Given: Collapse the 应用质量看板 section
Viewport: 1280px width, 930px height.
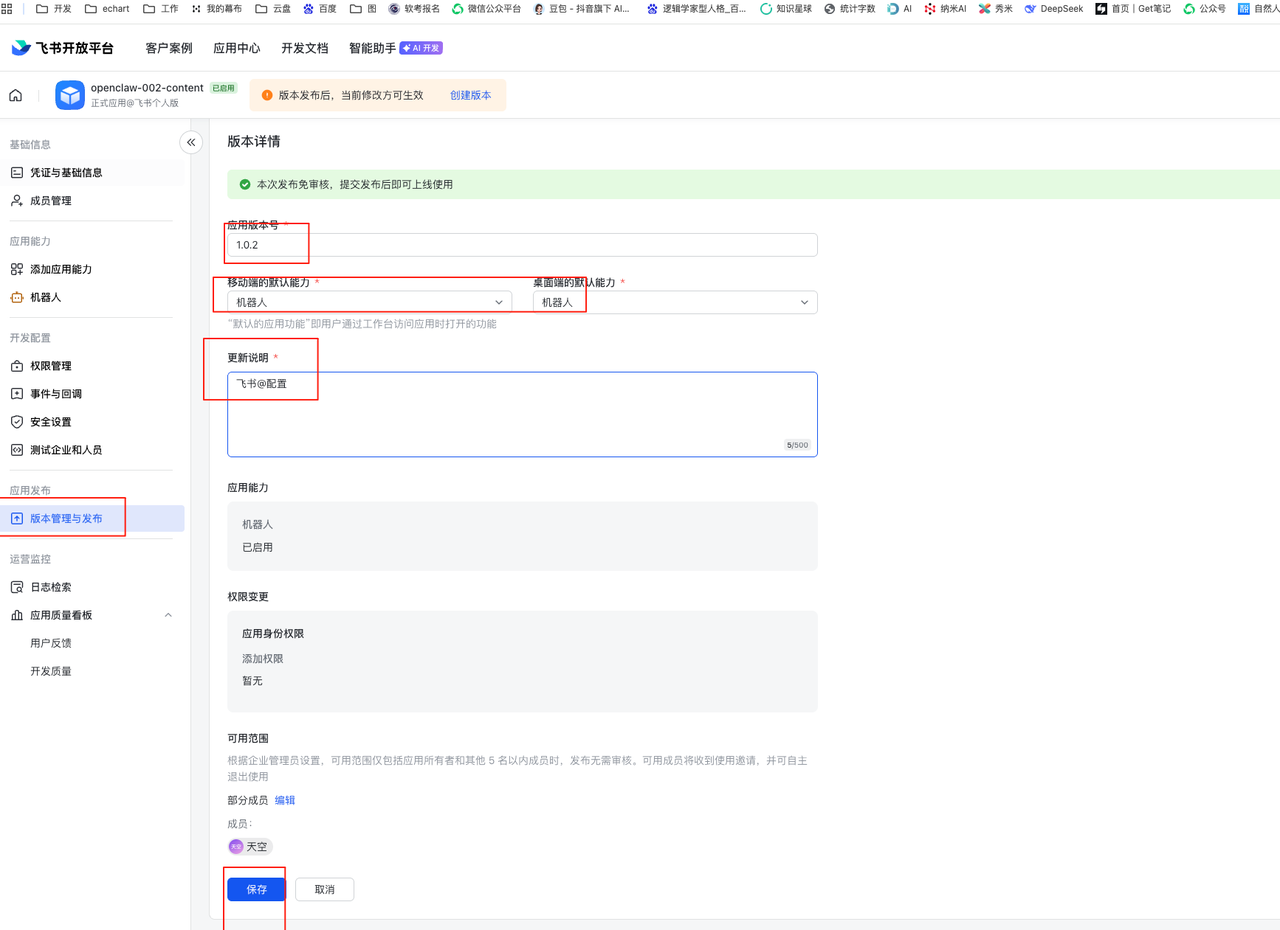Looking at the screenshot, I should 167,614.
